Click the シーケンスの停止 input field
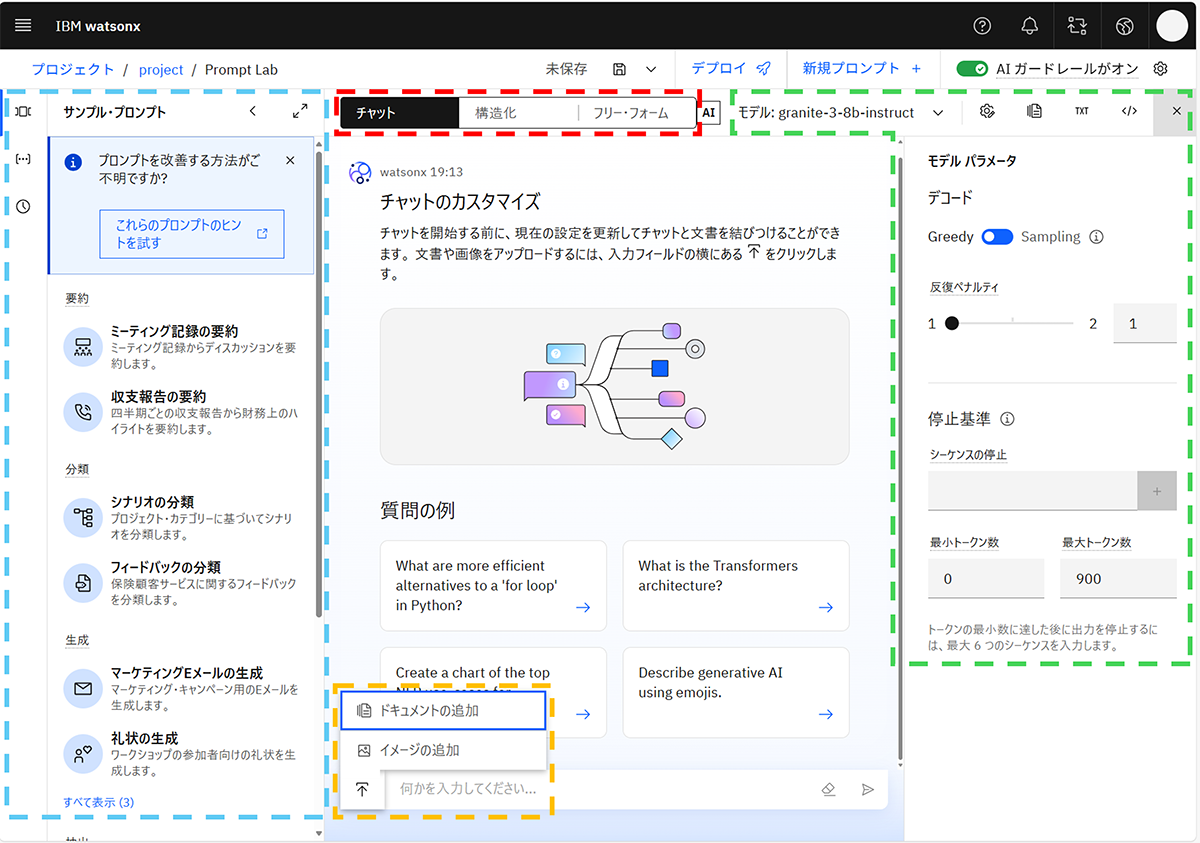Viewport: 1200px width, 843px height. click(x=1033, y=492)
